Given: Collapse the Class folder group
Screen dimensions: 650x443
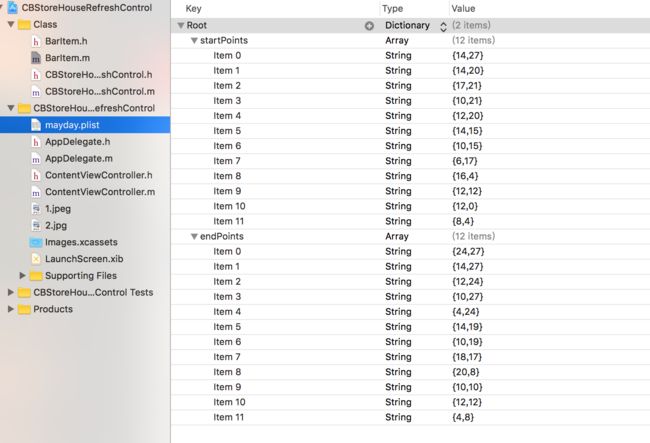Looking at the screenshot, I should [11, 24].
